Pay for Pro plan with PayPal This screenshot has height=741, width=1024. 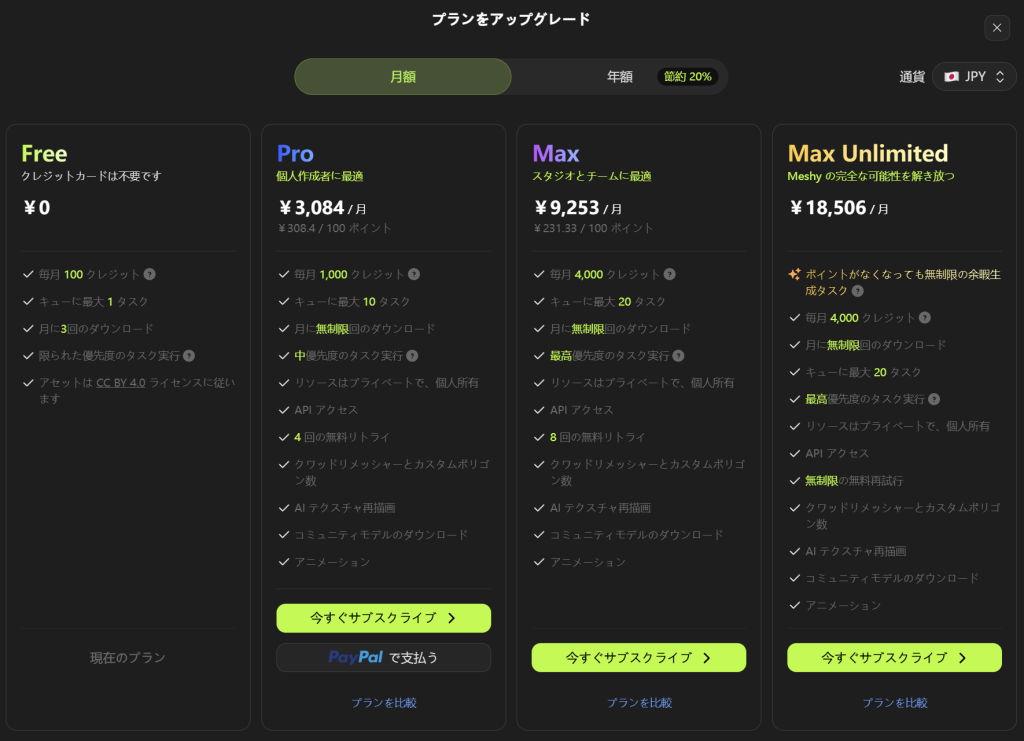point(383,657)
